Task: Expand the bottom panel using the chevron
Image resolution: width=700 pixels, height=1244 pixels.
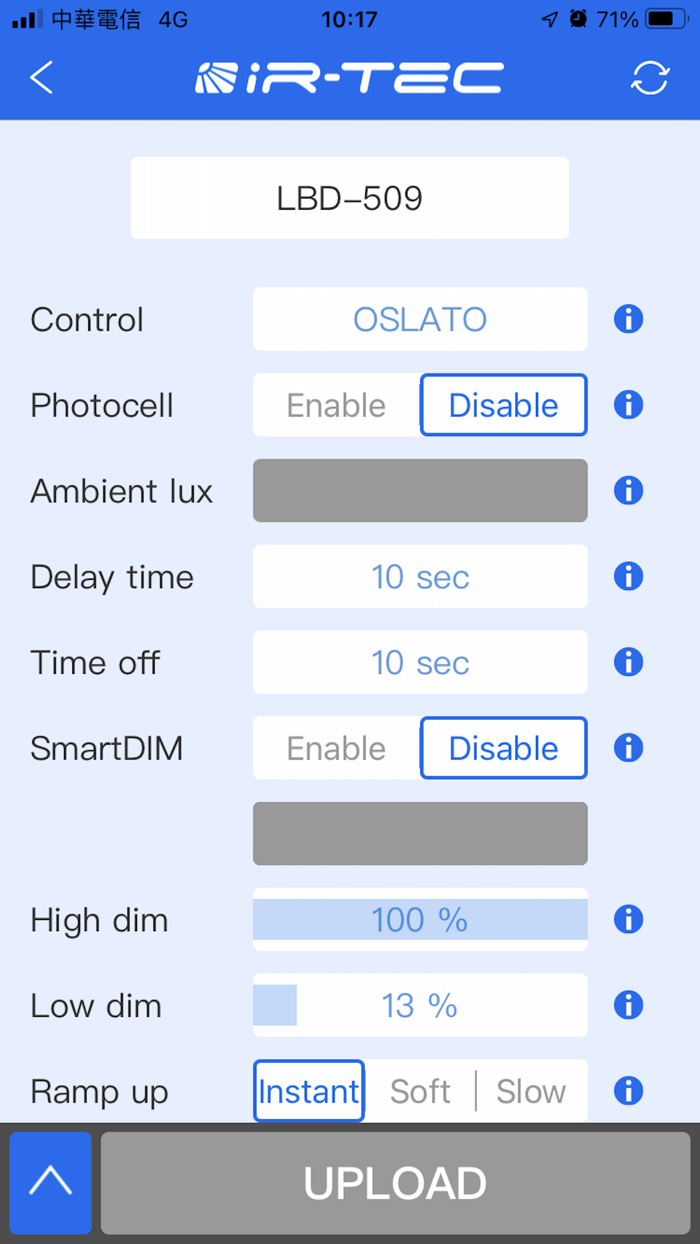Action: point(50,1183)
